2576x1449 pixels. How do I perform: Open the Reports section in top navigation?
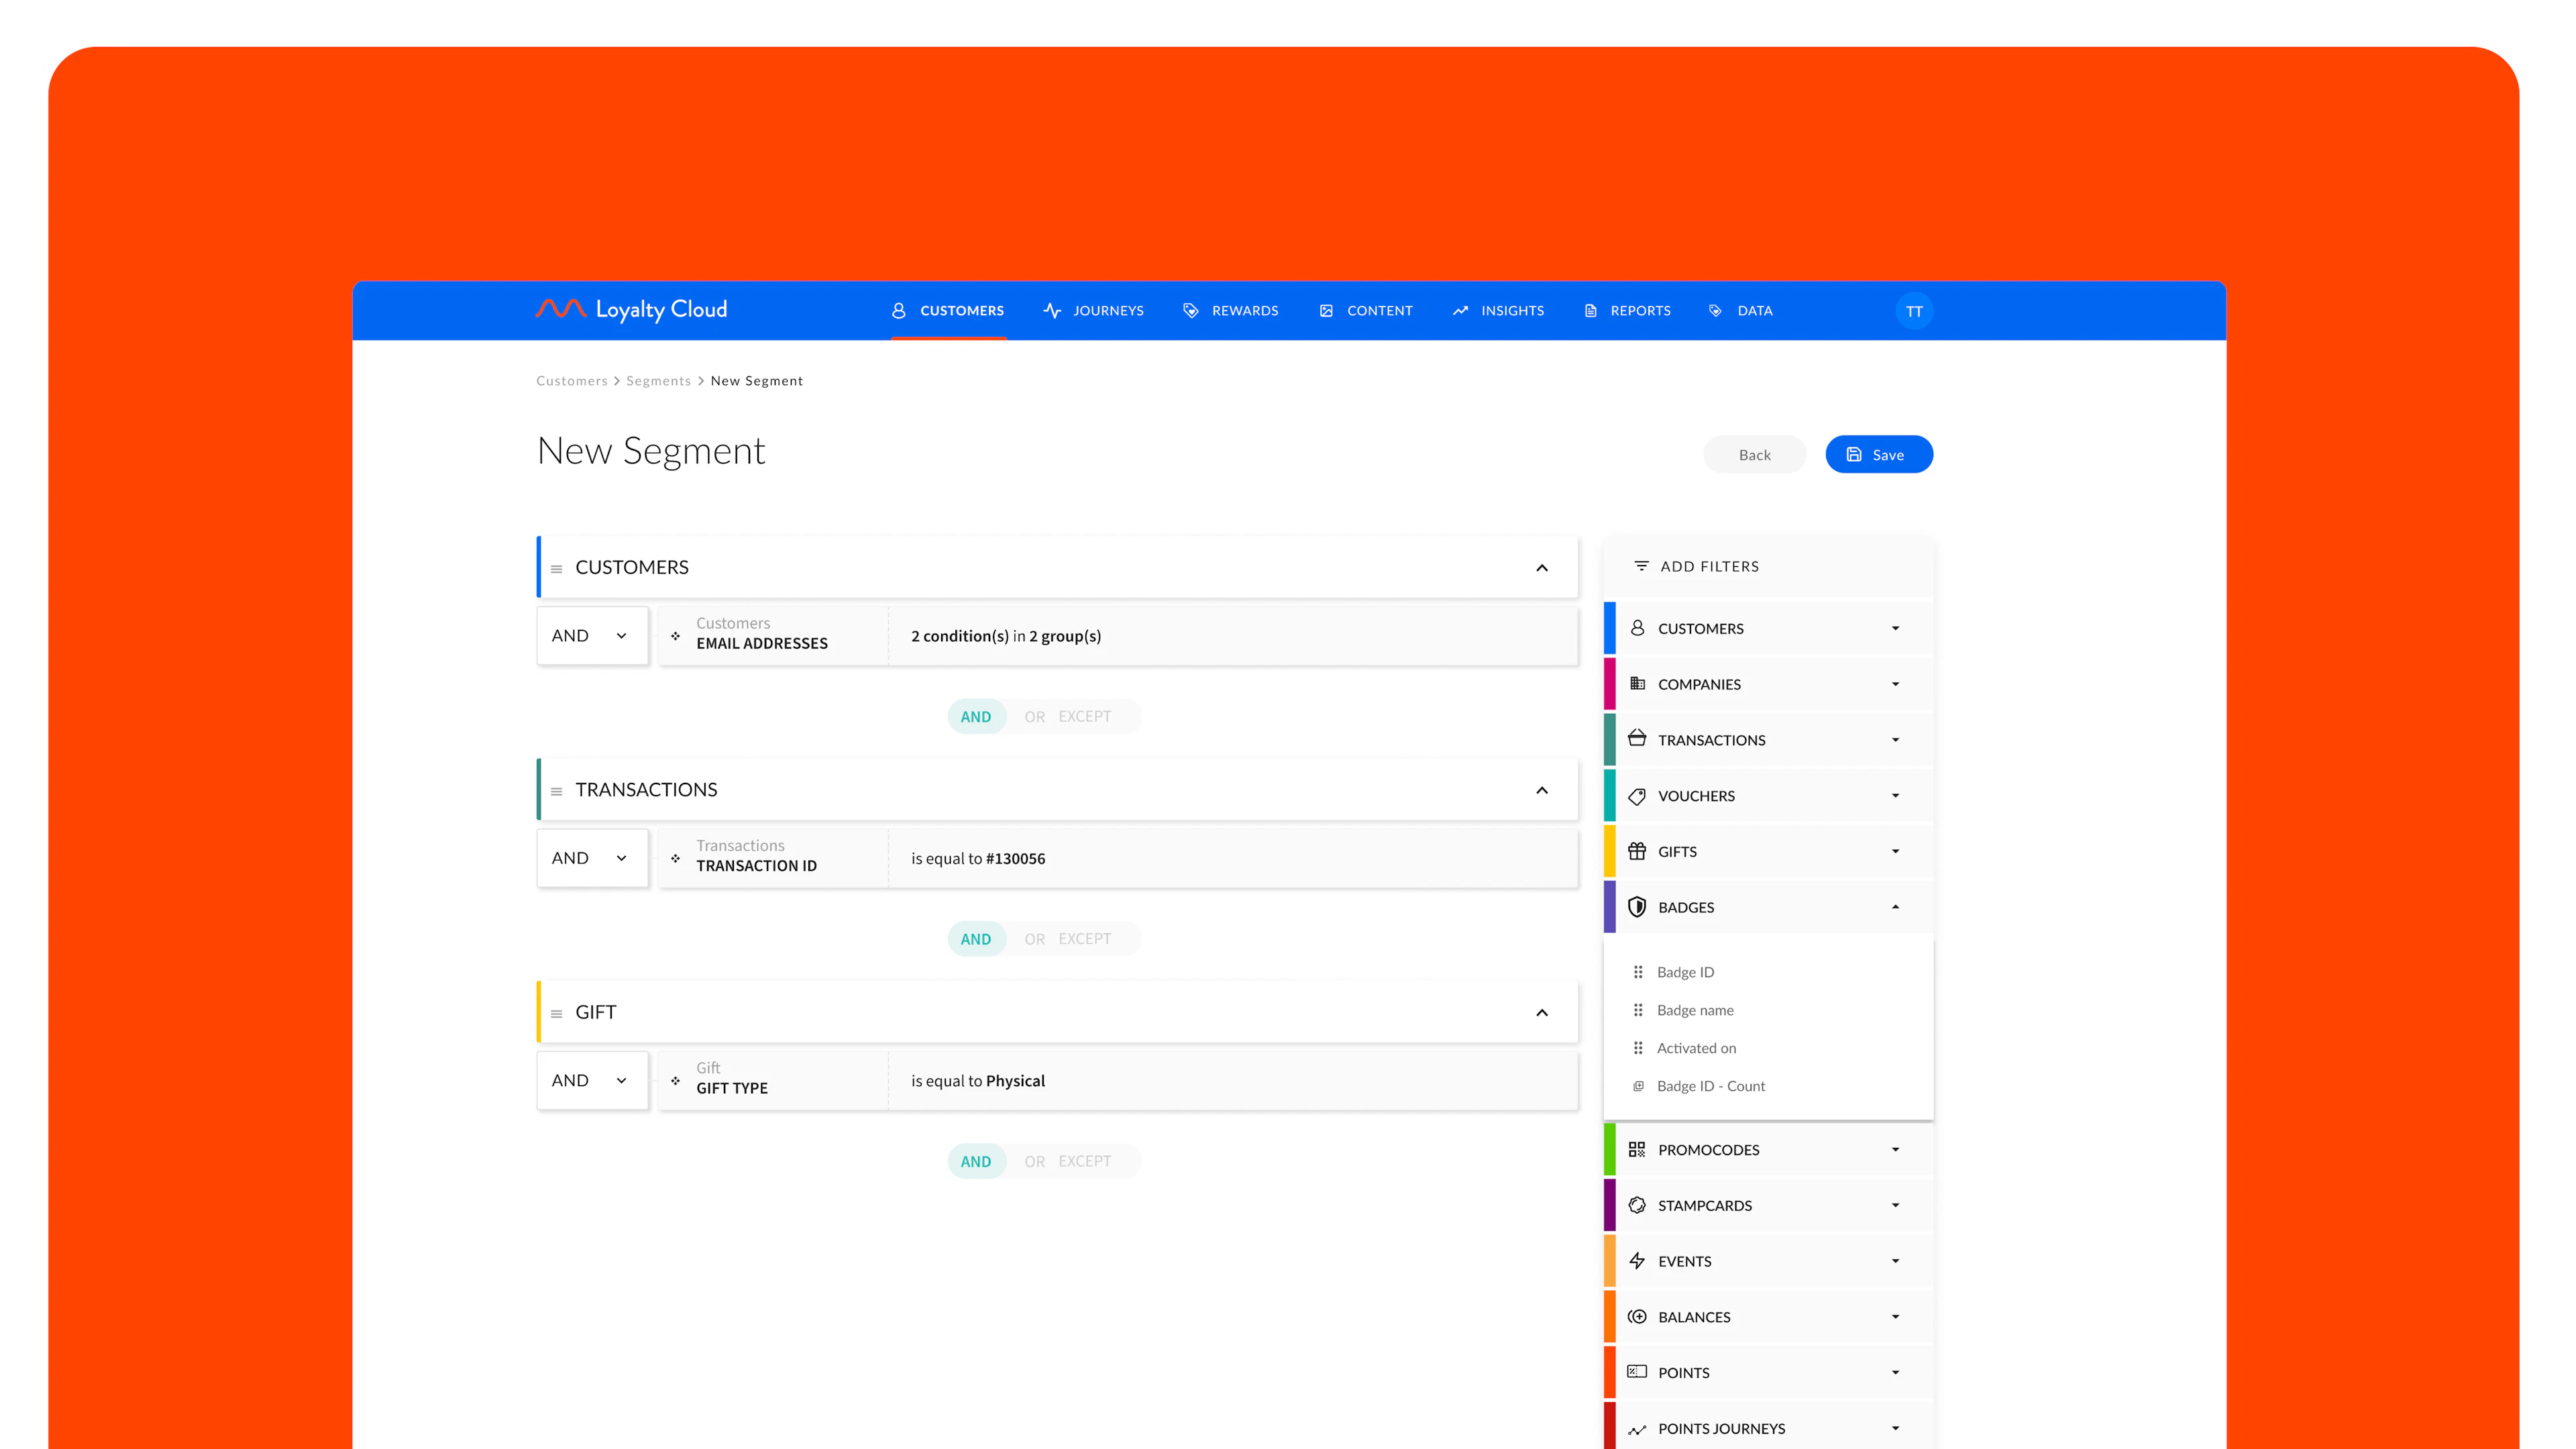pos(1640,311)
